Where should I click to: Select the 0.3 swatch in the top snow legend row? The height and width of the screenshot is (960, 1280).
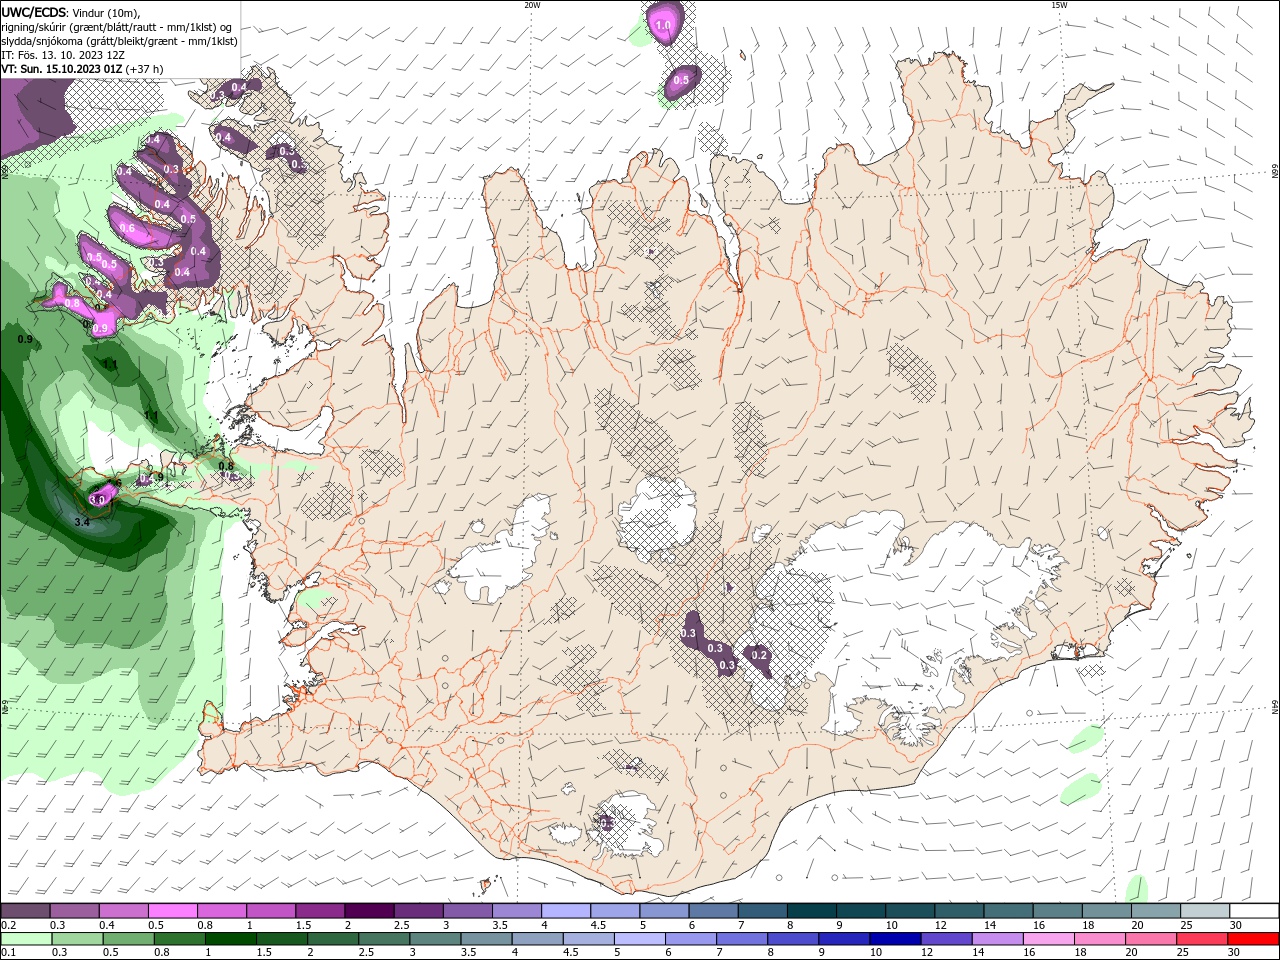click(74, 911)
